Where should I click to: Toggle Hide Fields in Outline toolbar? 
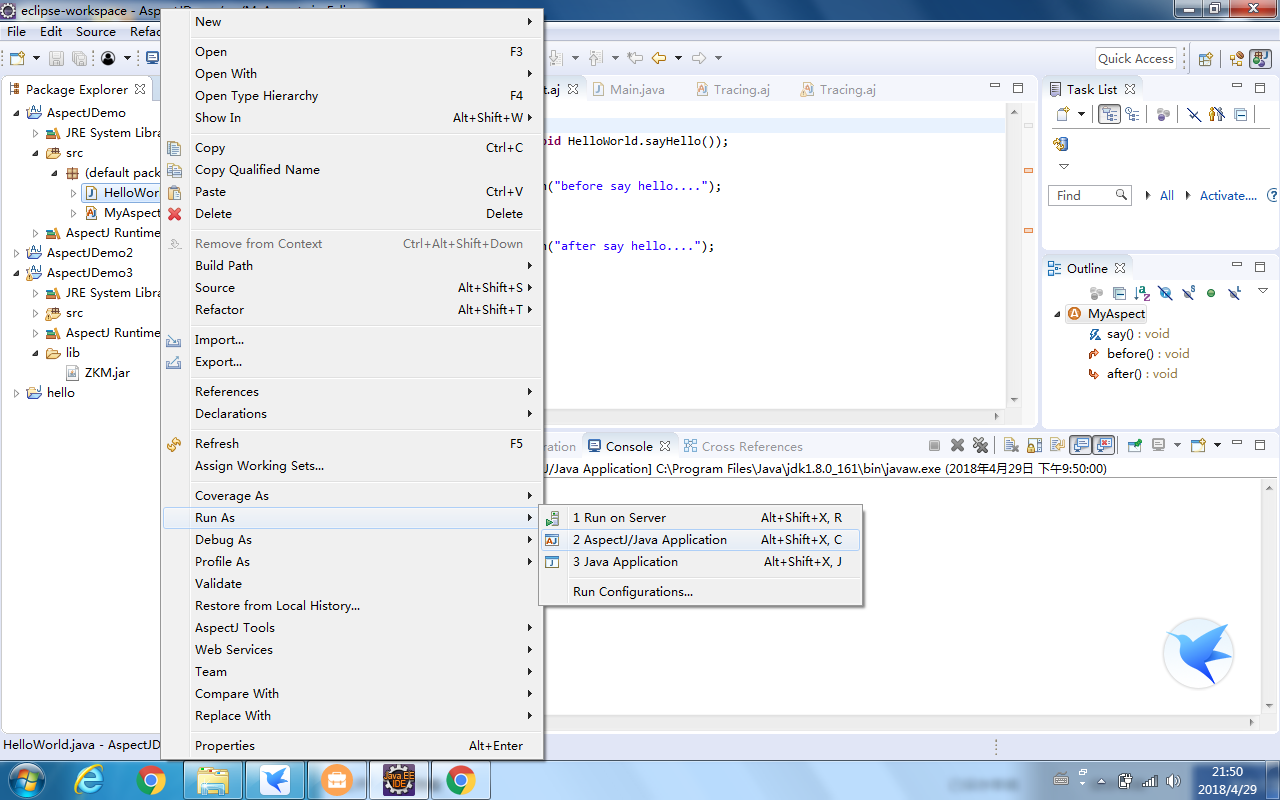[1165, 293]
